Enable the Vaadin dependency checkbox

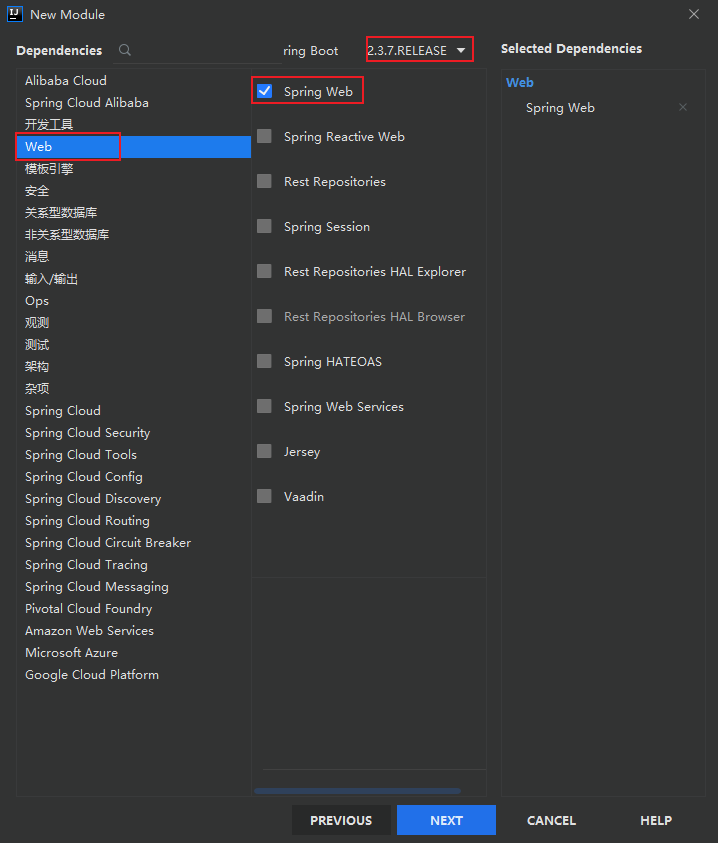pos(265,497)
